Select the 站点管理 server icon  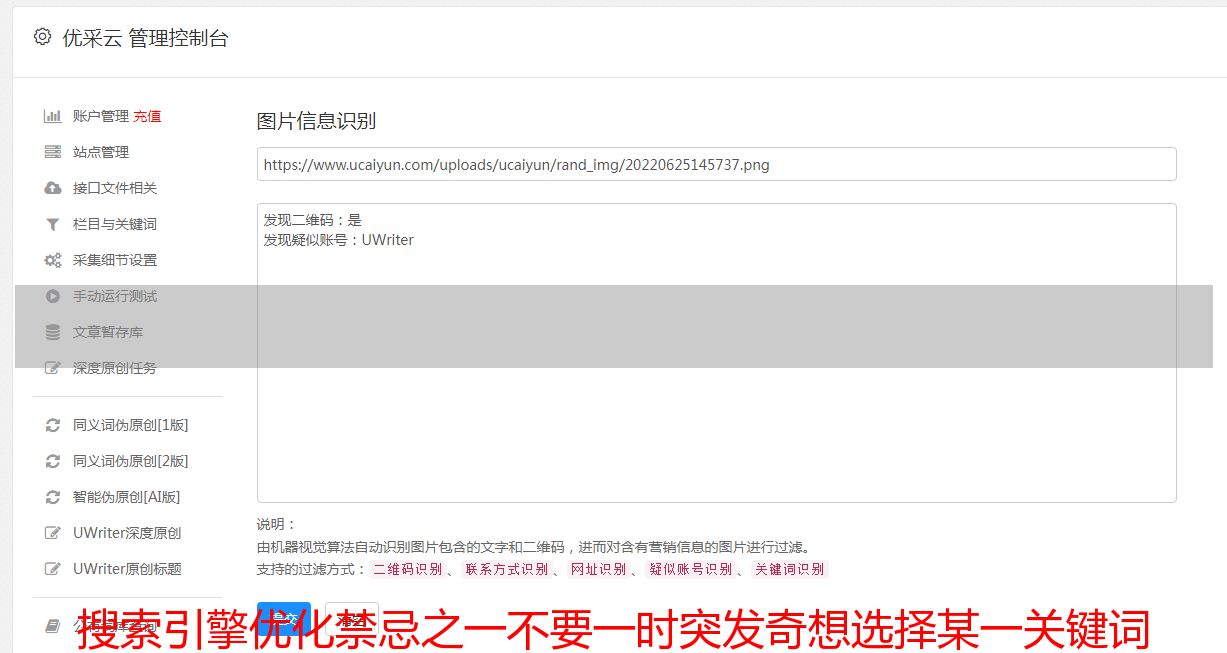point(53,152)
